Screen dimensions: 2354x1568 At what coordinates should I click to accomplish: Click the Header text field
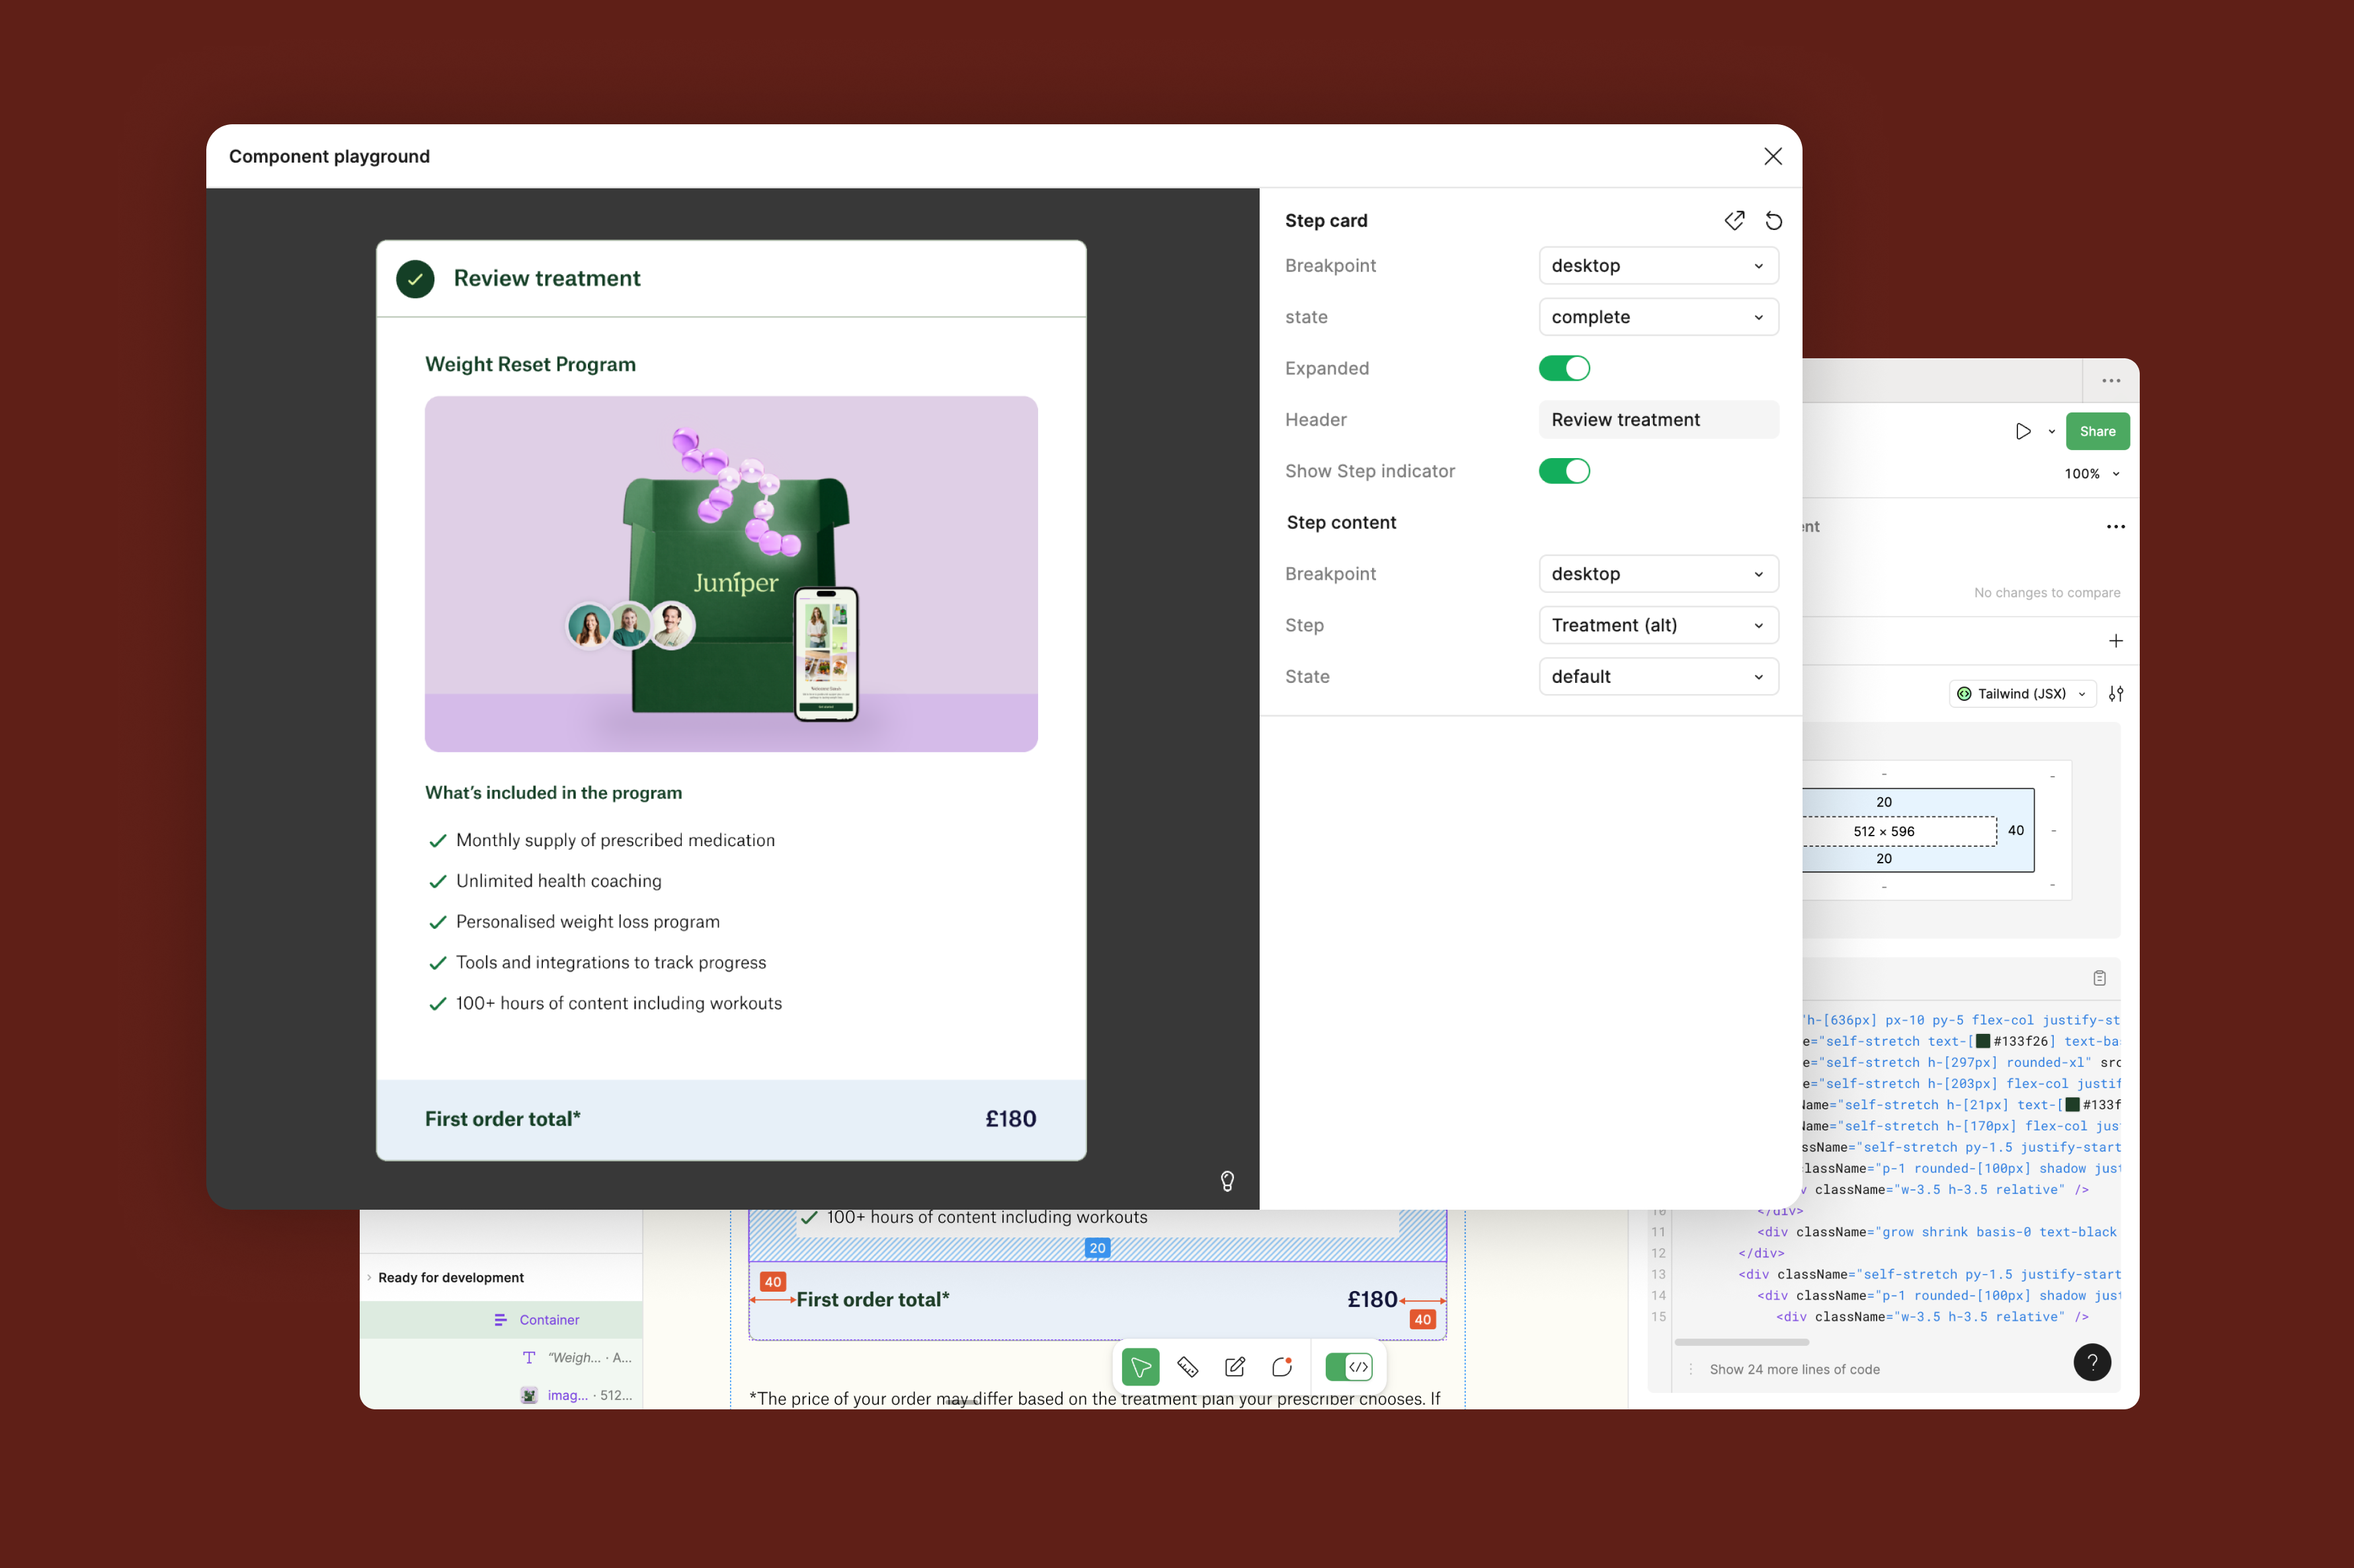(1658, 420)
